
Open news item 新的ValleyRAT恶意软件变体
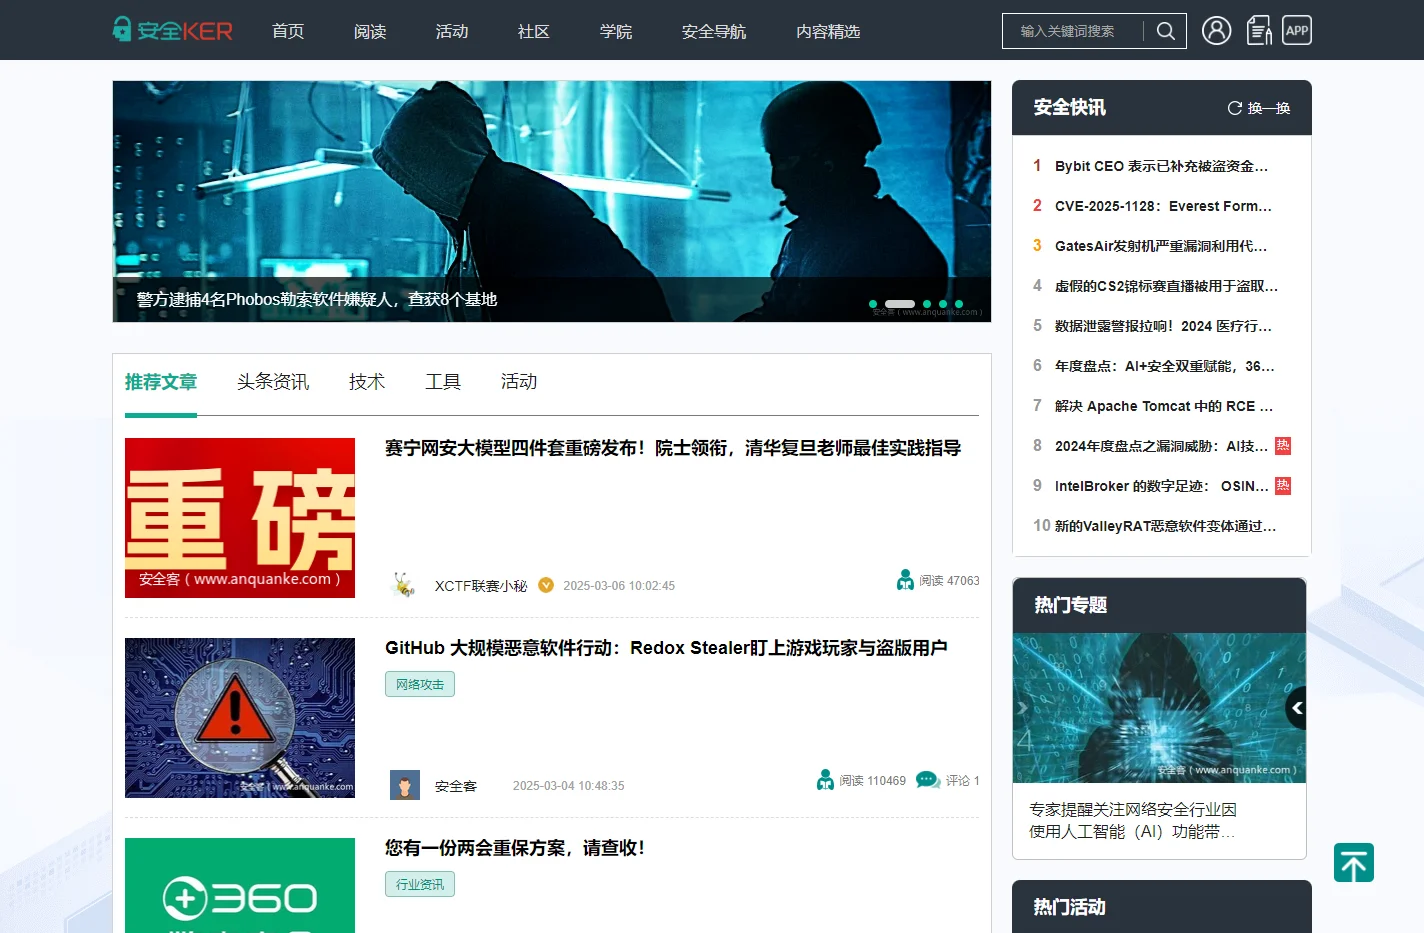(1165, 526)
